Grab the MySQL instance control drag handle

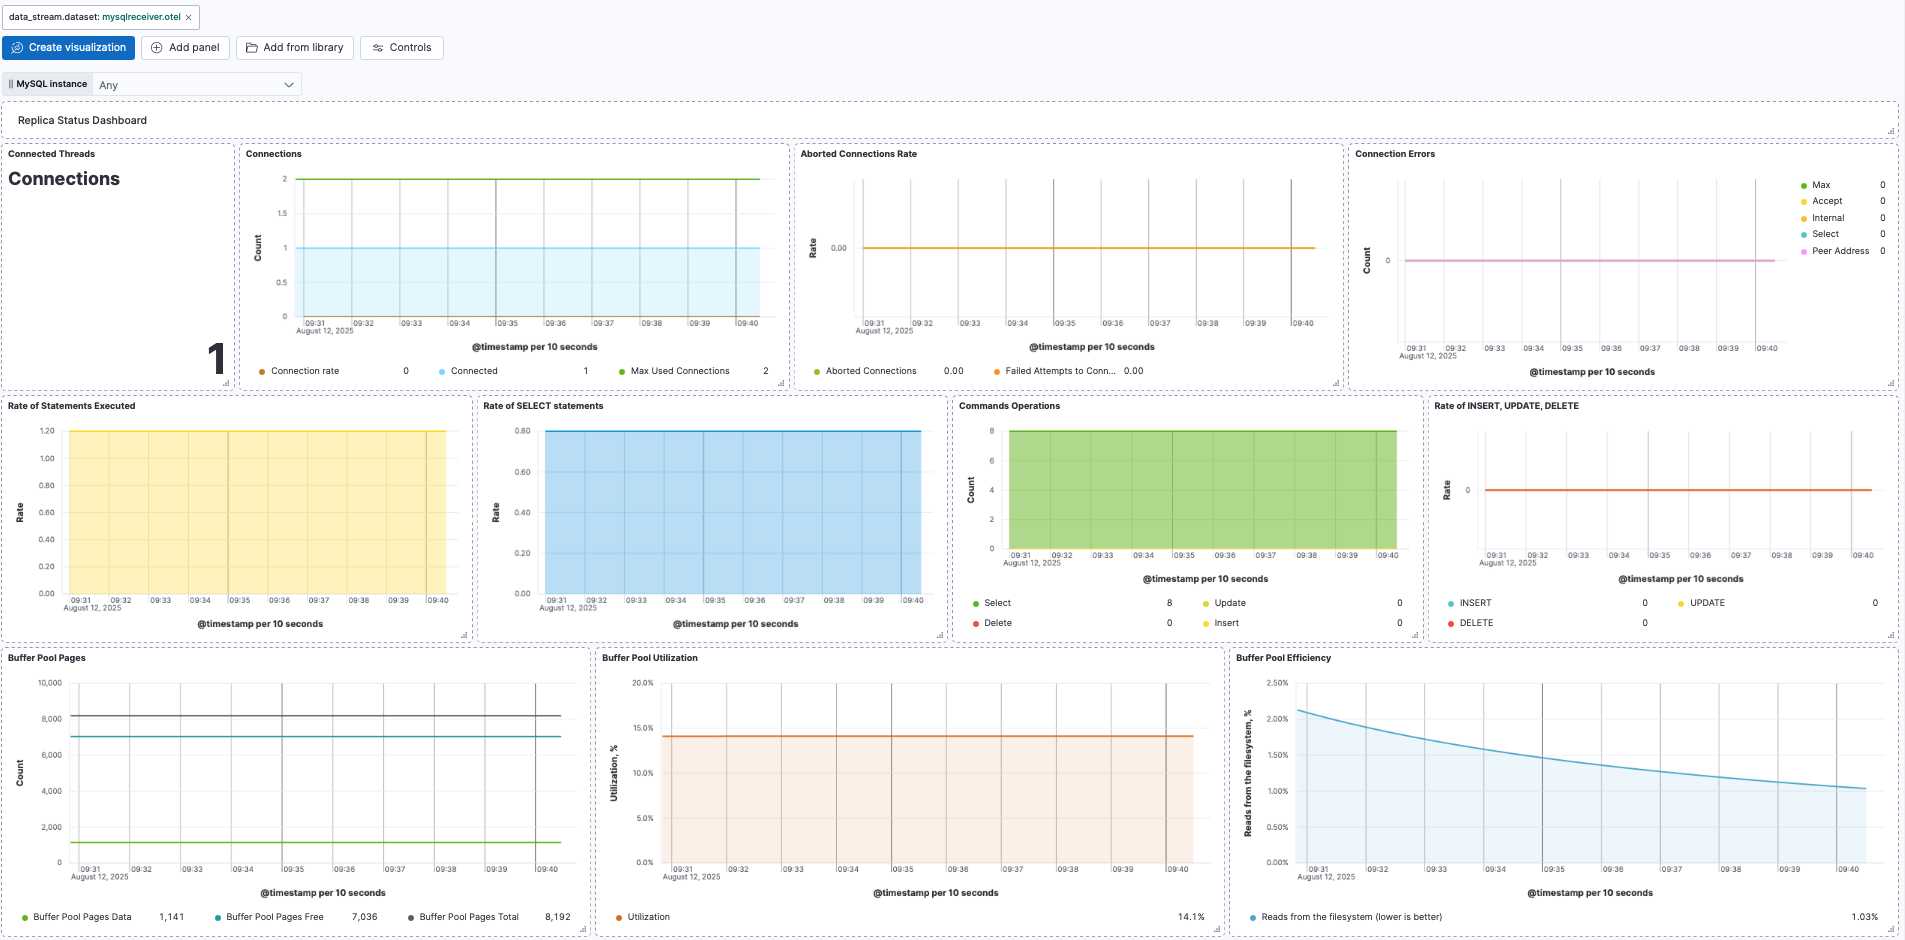click(x=11, y=84)
